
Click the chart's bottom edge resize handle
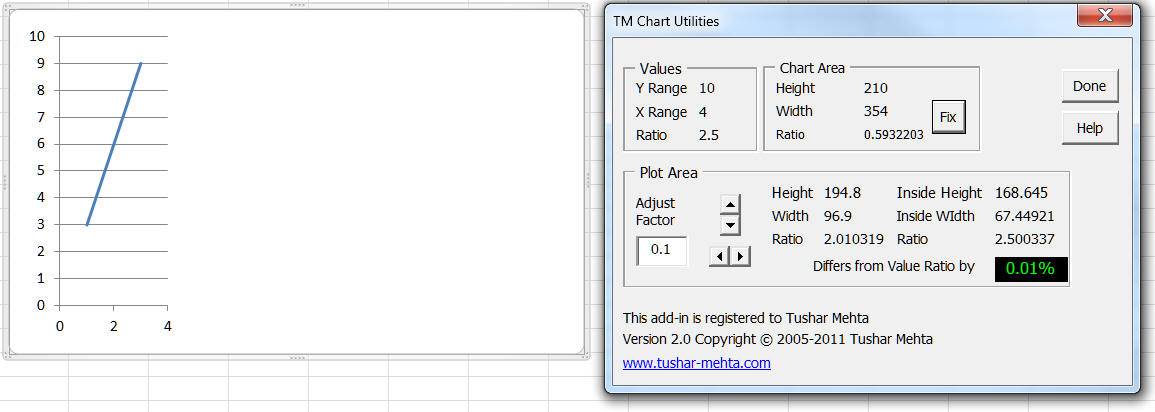click(x=295, y=357)
